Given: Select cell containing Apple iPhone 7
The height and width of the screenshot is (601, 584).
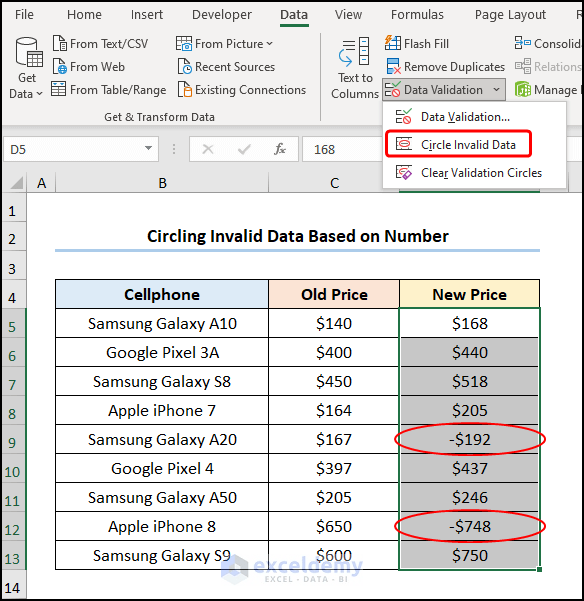Looking at the screenshot, I should pyautogui.click(x=162, y=411).
